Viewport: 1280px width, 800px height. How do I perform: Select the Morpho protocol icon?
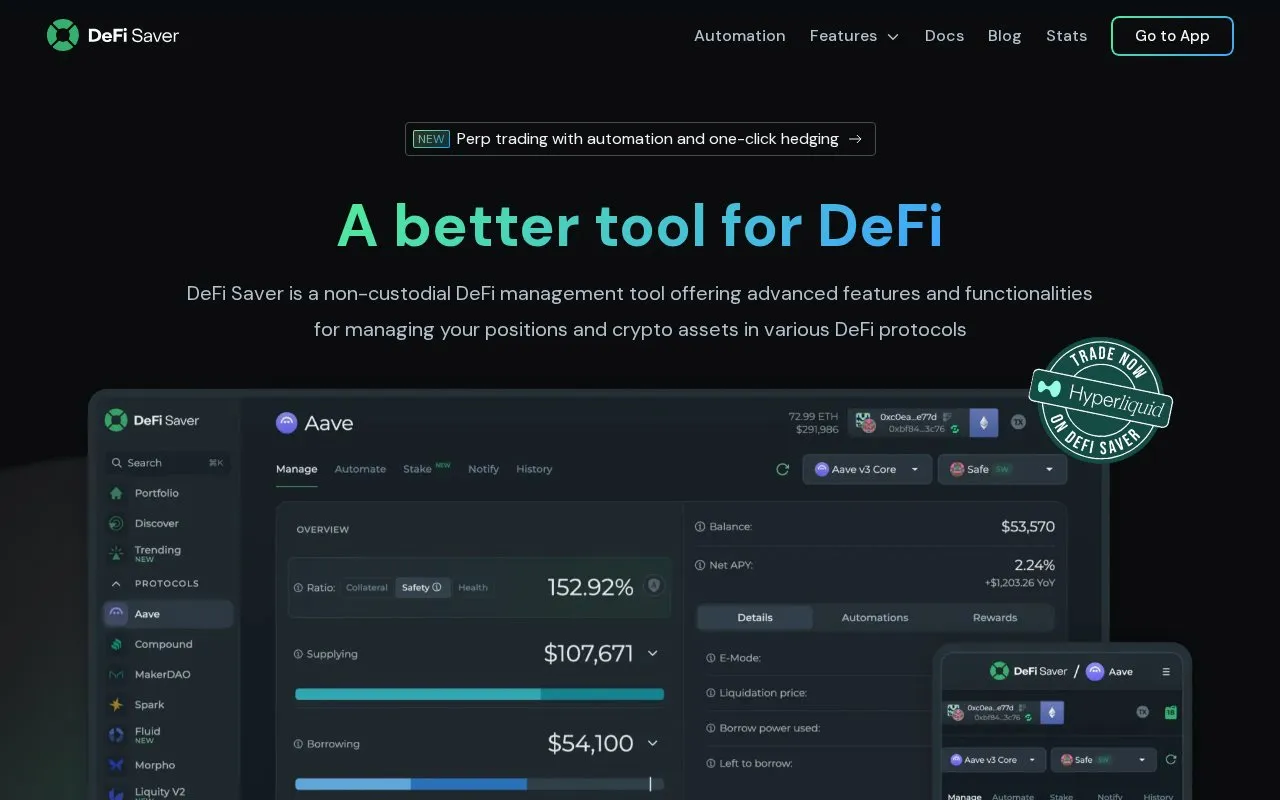116,765
